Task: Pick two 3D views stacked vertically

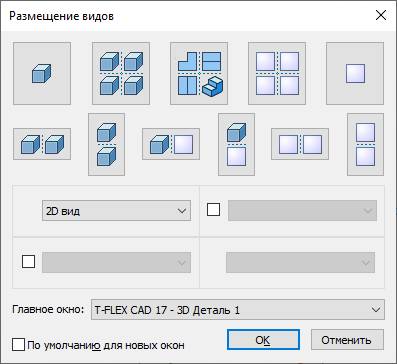Action: [106, 144]
